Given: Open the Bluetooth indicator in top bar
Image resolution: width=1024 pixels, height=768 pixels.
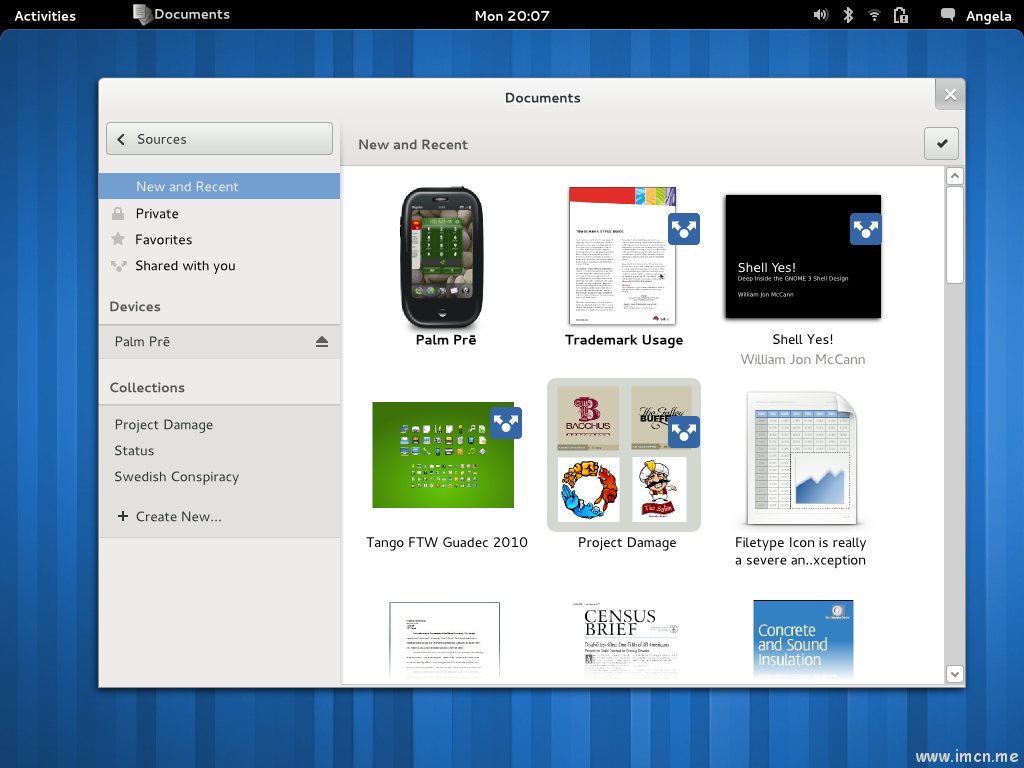Looking at the screenshot, I should tap(848, 15).
